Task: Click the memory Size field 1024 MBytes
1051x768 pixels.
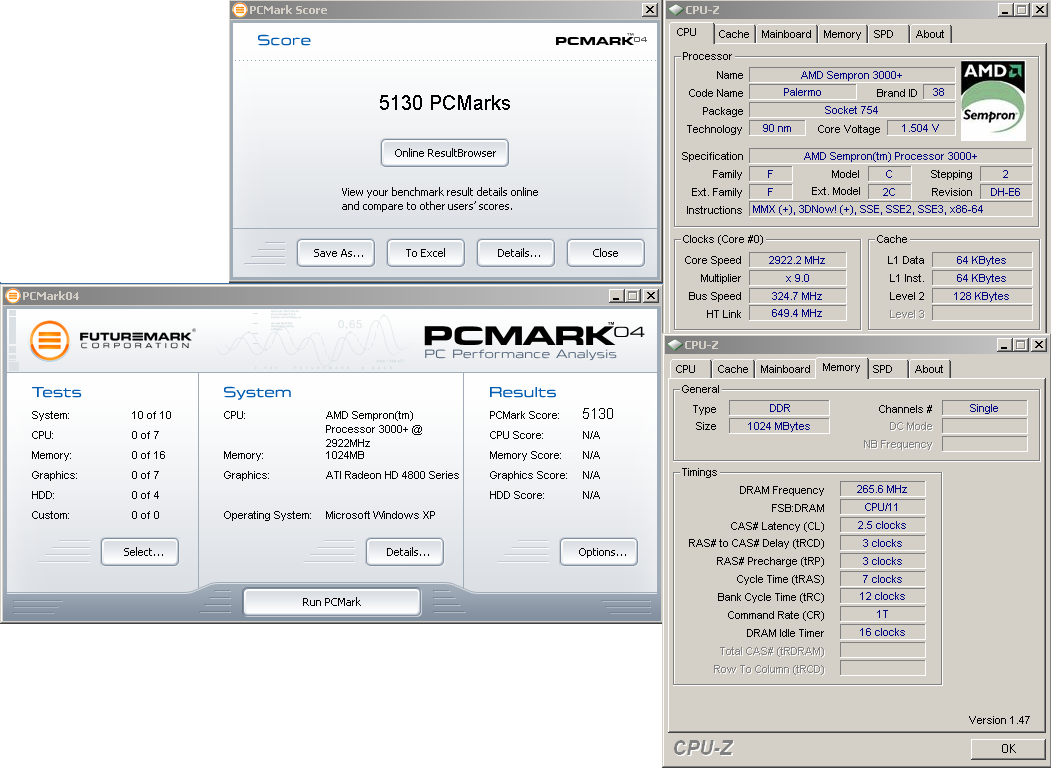Action: point(780,426)
